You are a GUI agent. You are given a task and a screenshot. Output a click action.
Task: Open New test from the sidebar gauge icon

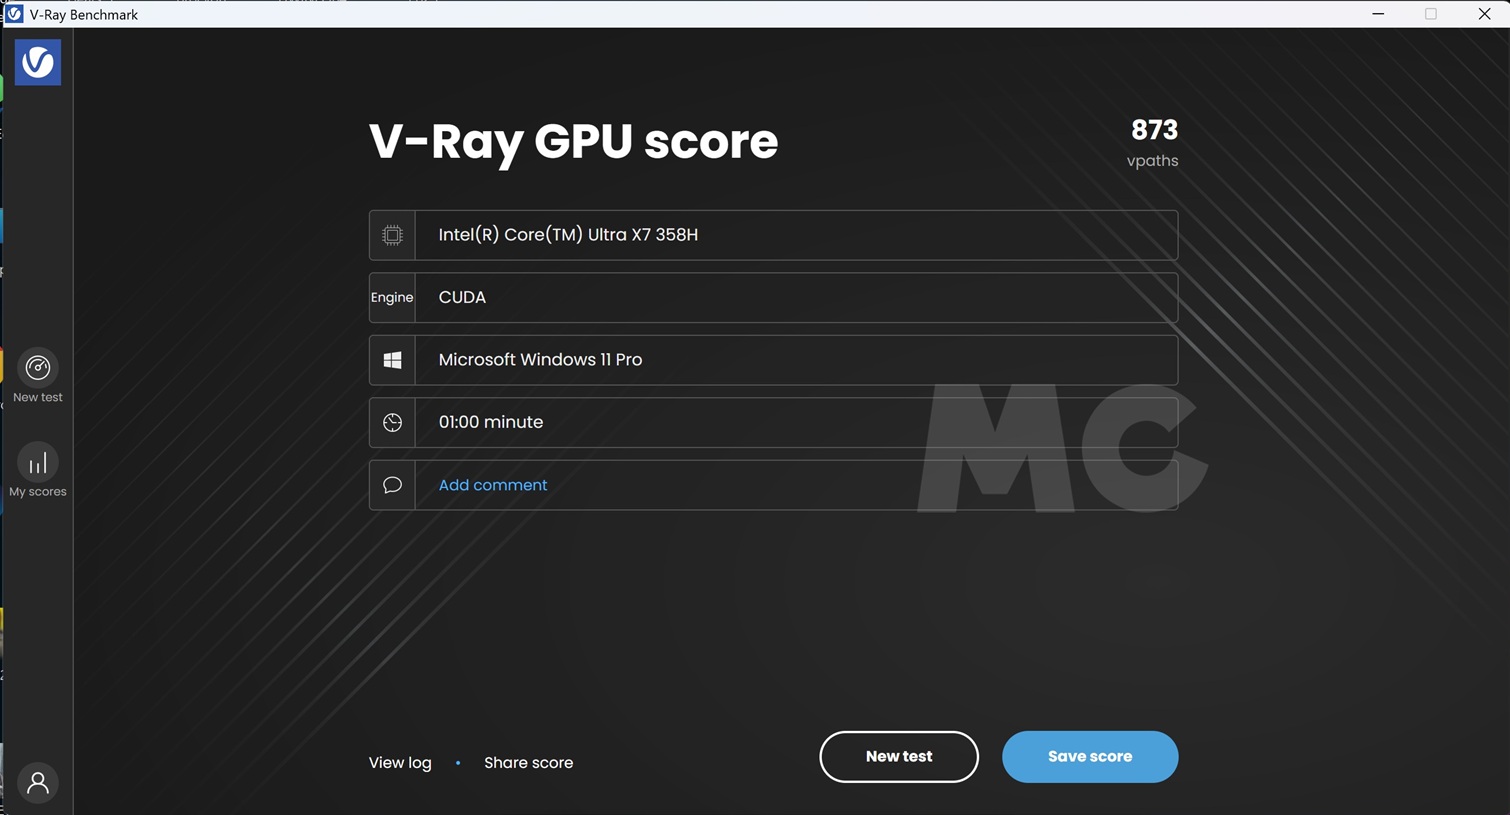[38, 369]
